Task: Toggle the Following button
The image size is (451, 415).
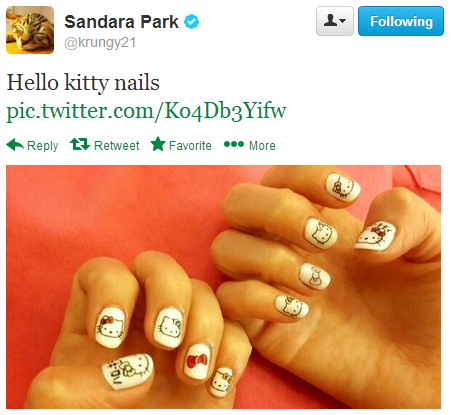Action: click(x=401, y=21)
